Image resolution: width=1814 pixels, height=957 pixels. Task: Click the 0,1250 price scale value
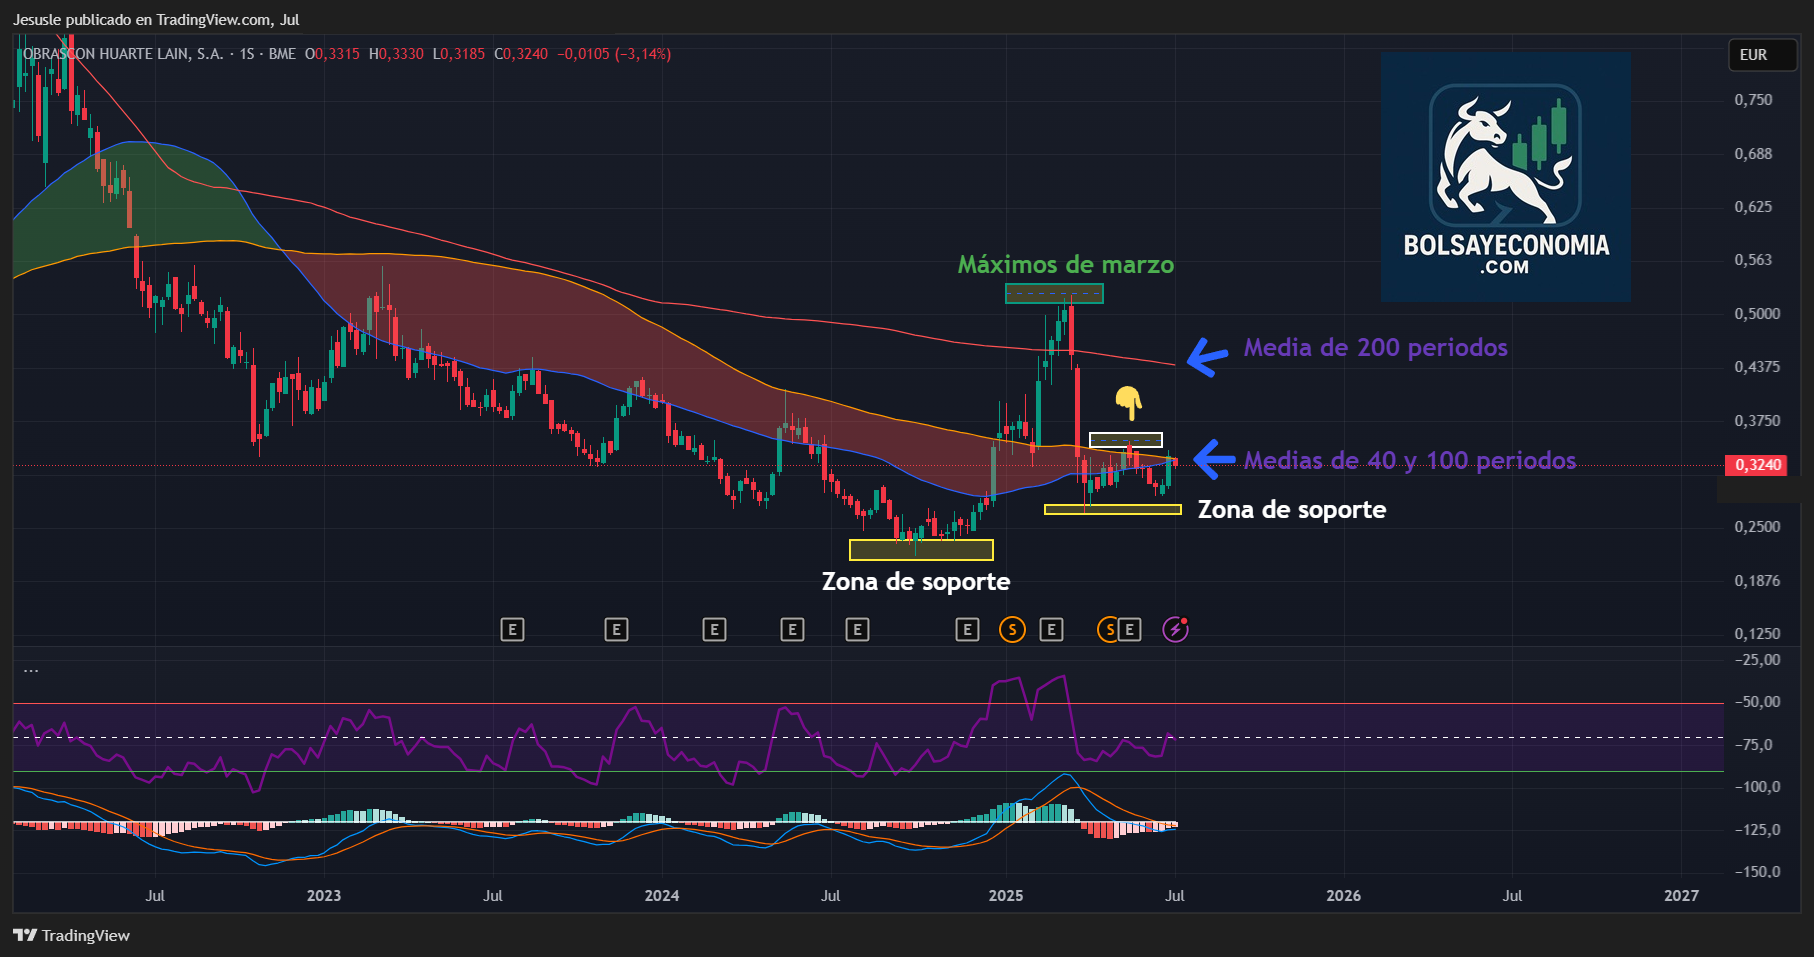pyautogui.click(x=1757, y=633)
